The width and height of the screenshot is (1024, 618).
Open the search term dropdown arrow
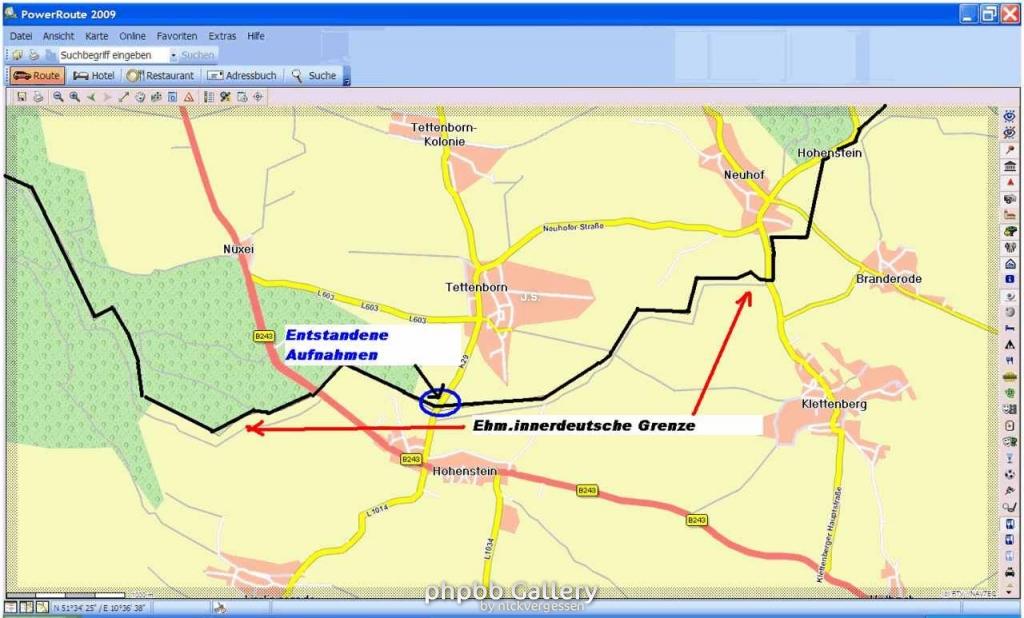pyautogui.click(x=173, y=56)
